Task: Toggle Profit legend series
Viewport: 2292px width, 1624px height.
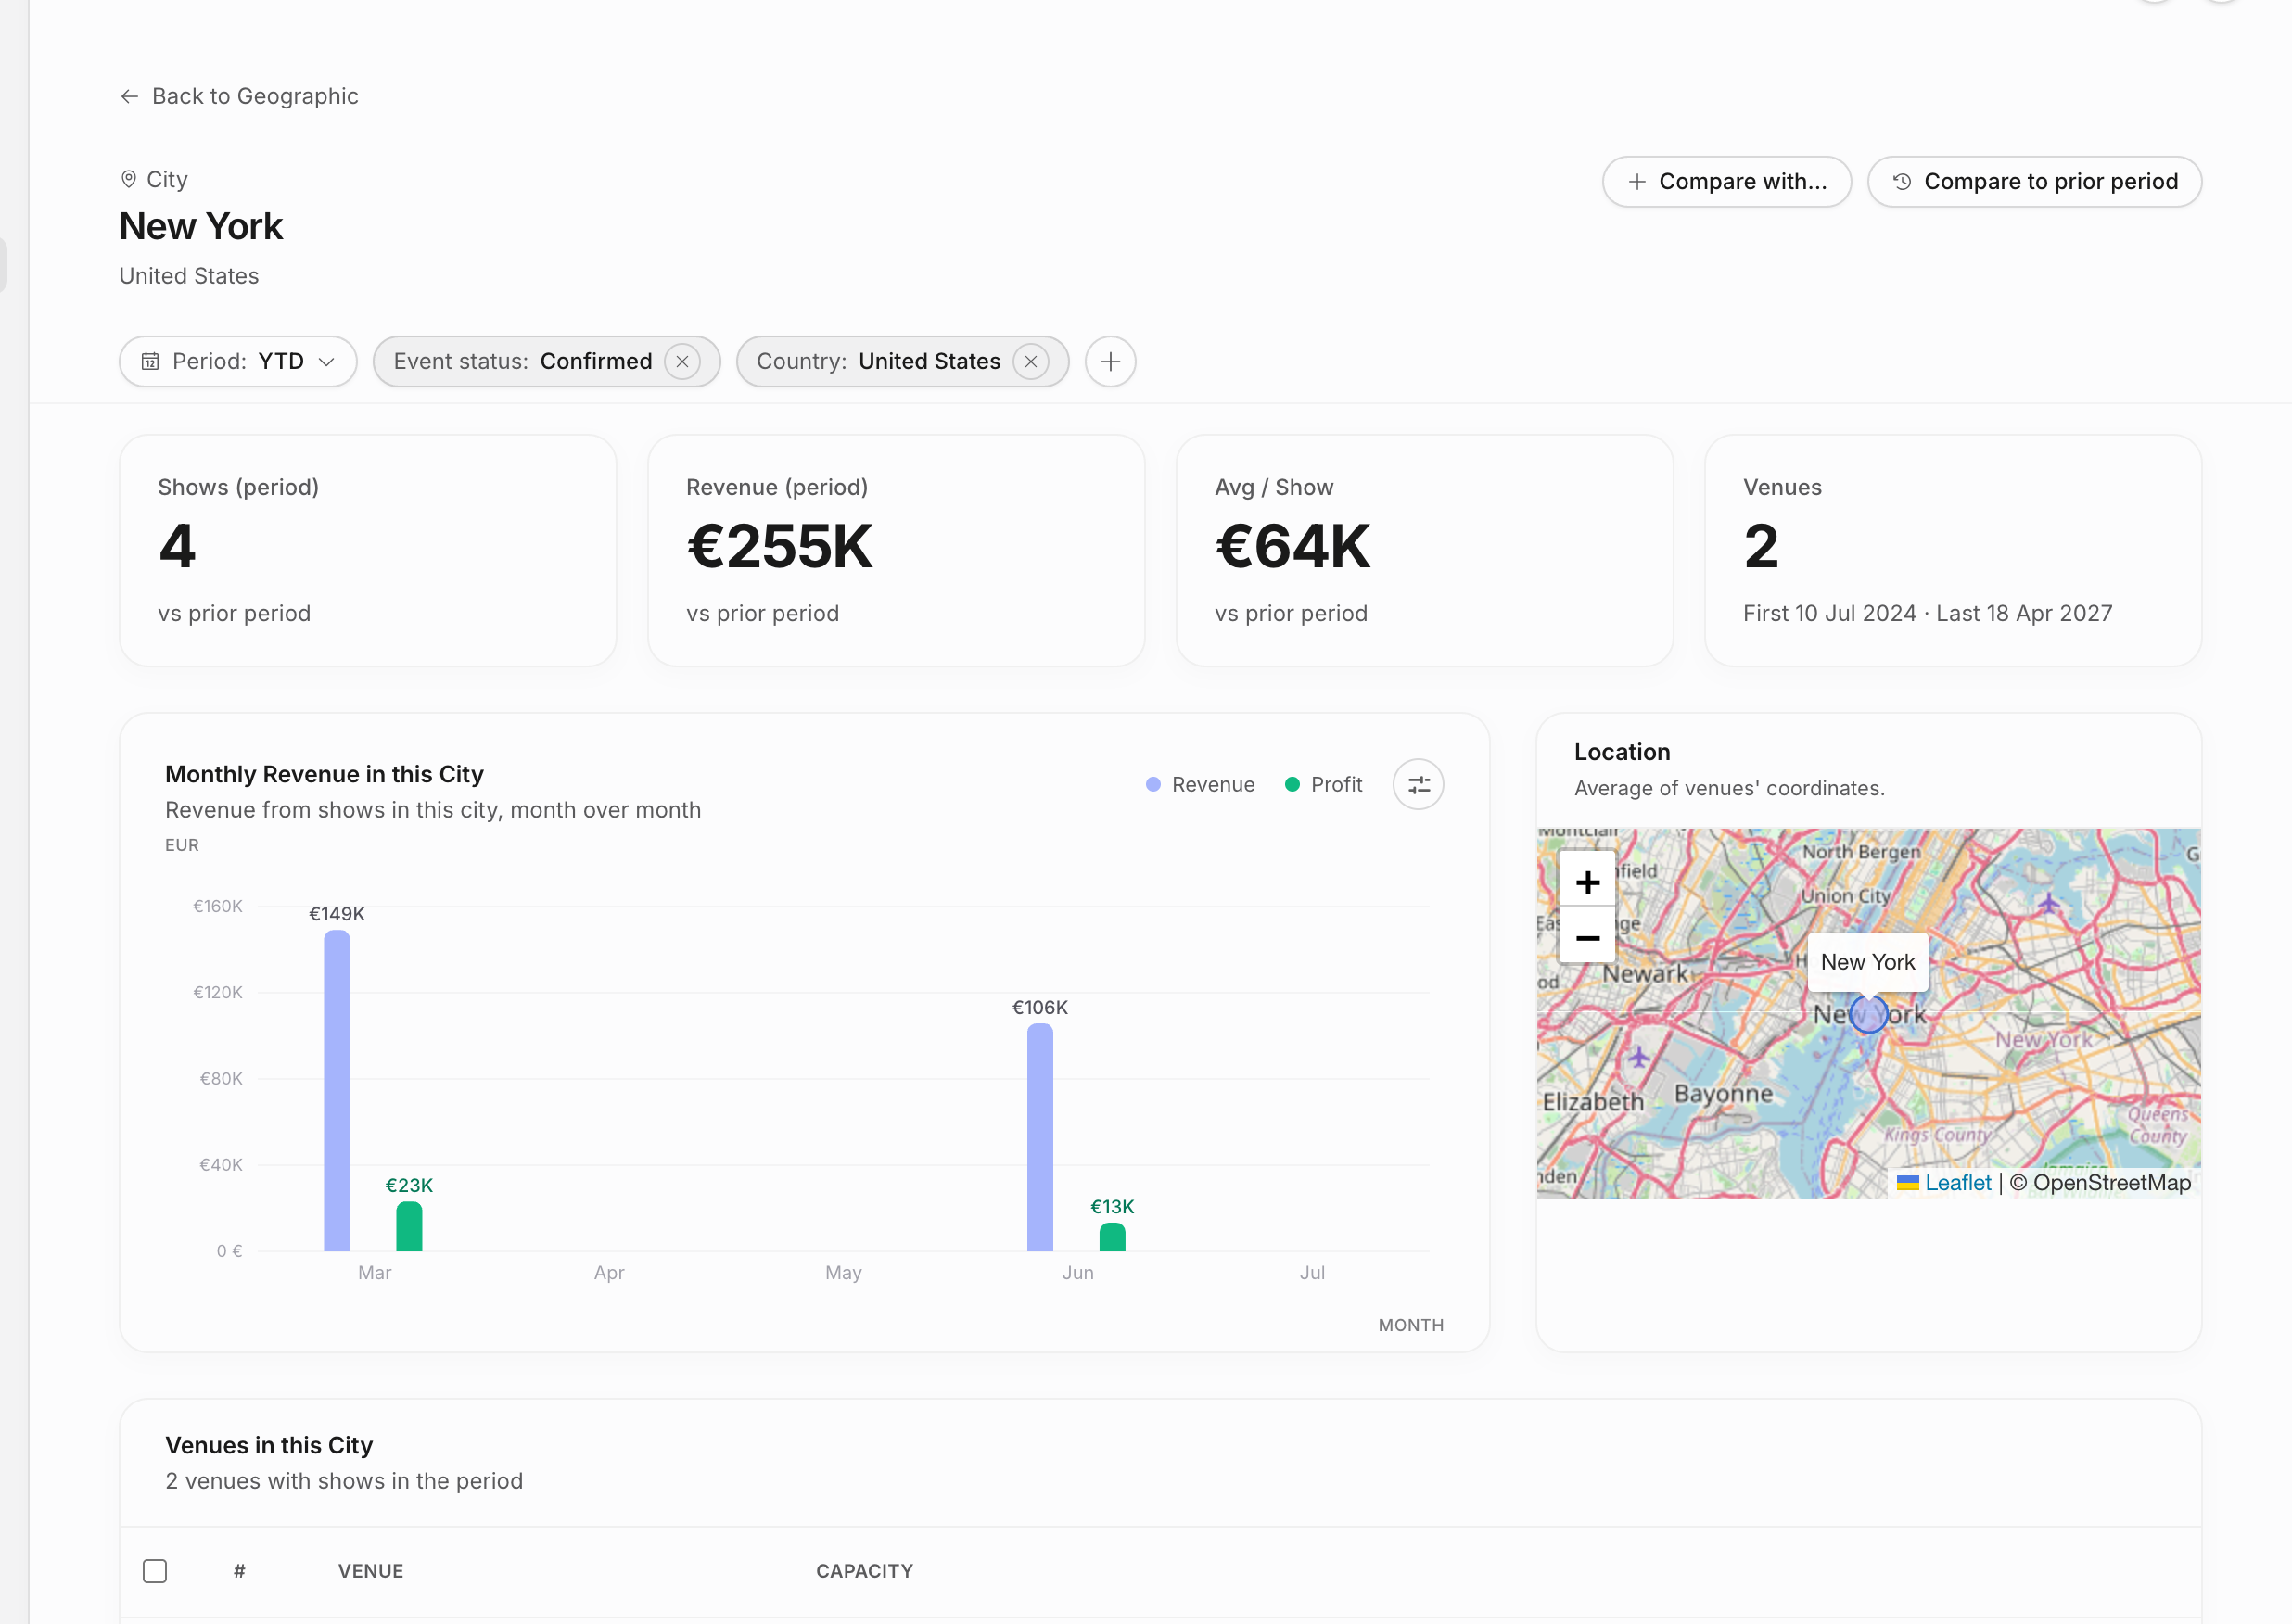Action: 1323,784
